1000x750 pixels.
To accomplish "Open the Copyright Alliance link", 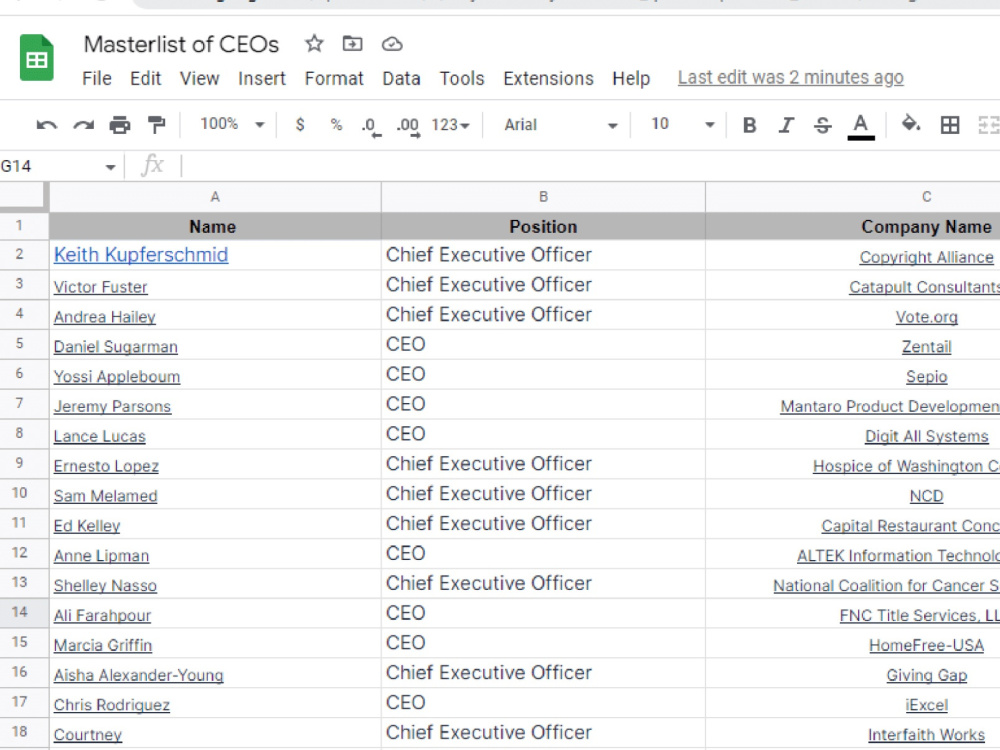I will coord(926,257).
